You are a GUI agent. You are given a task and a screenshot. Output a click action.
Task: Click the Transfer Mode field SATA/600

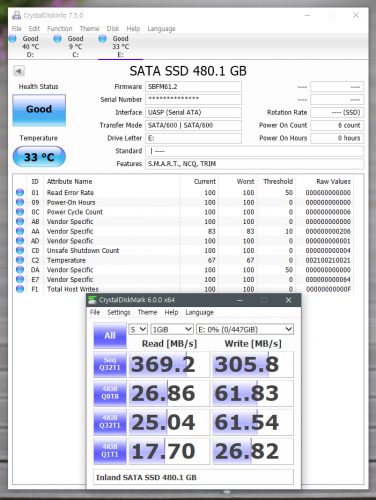click(193, 125)
